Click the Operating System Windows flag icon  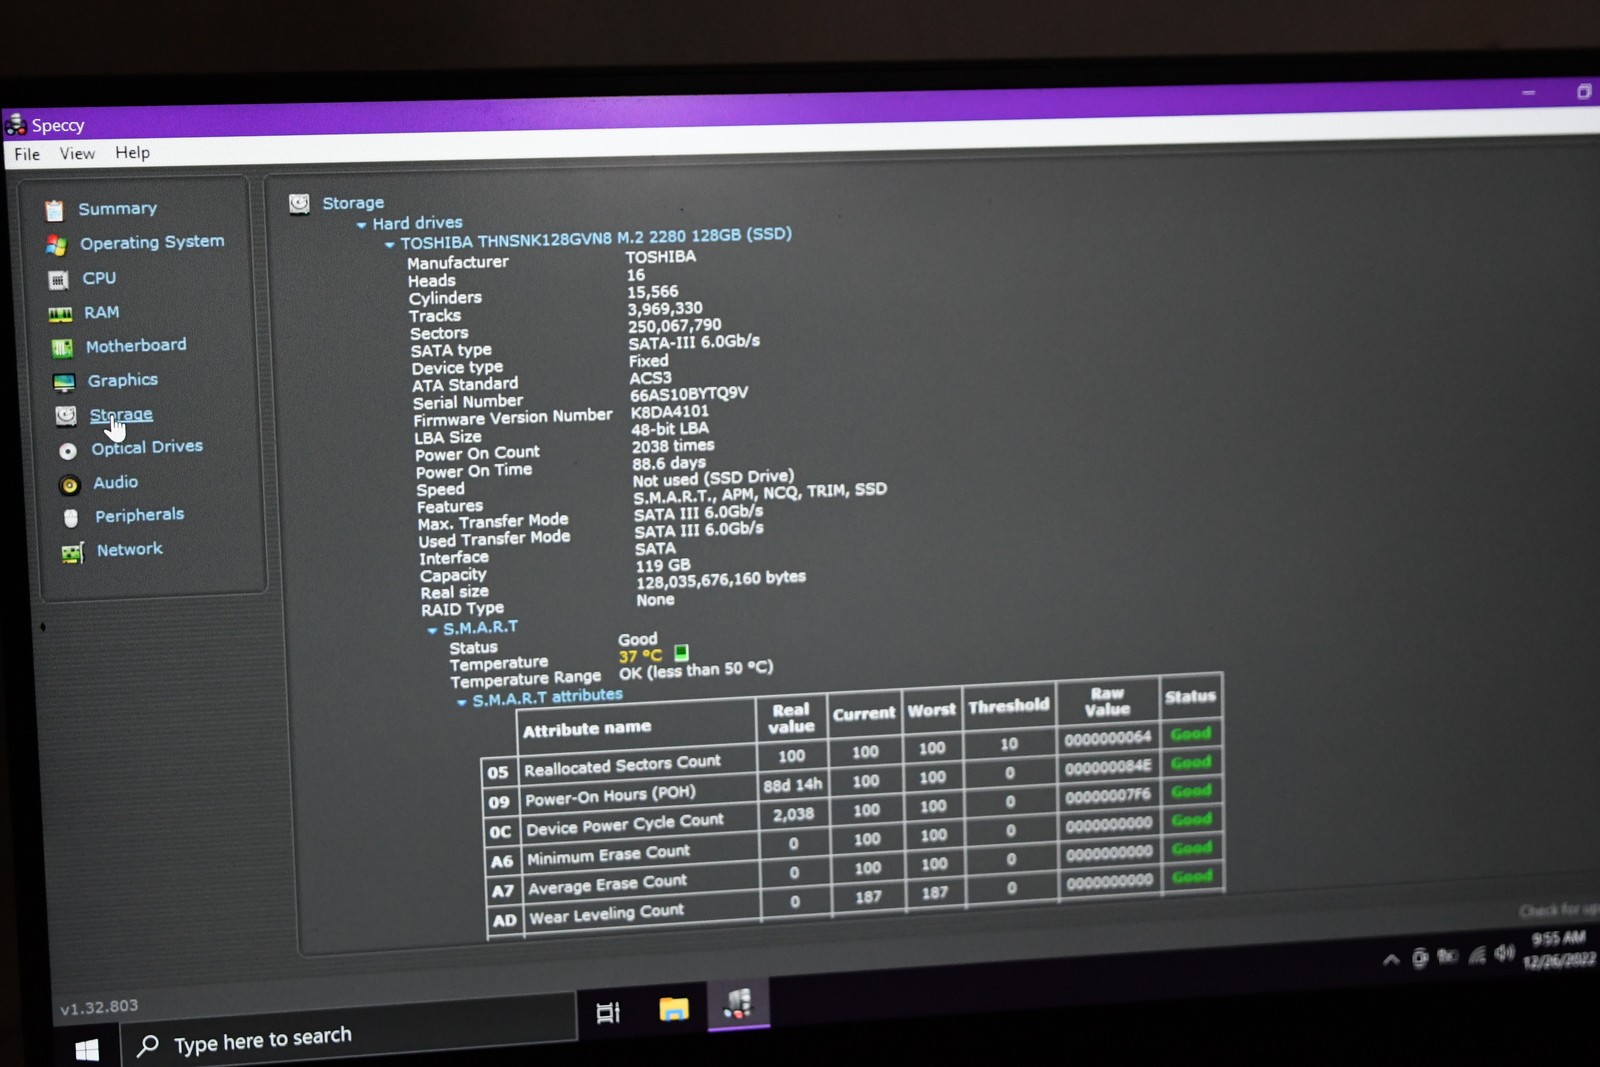(x=56, y=245)
